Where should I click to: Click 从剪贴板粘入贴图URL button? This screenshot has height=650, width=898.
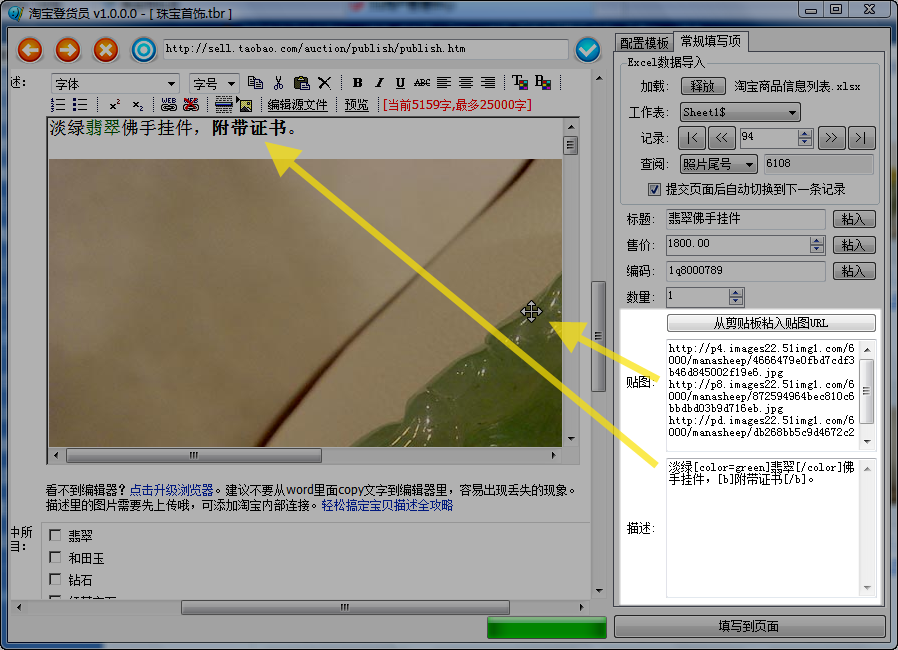771,323
